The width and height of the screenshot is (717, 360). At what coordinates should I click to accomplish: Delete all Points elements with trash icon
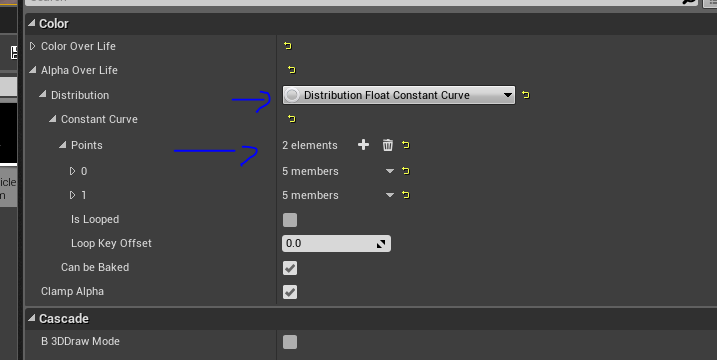387,145
